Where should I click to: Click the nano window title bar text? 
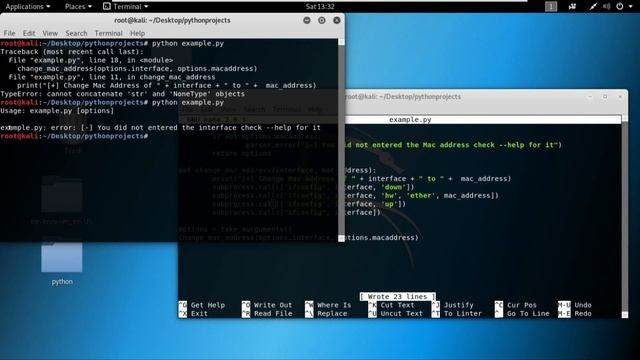click(403, 97)
